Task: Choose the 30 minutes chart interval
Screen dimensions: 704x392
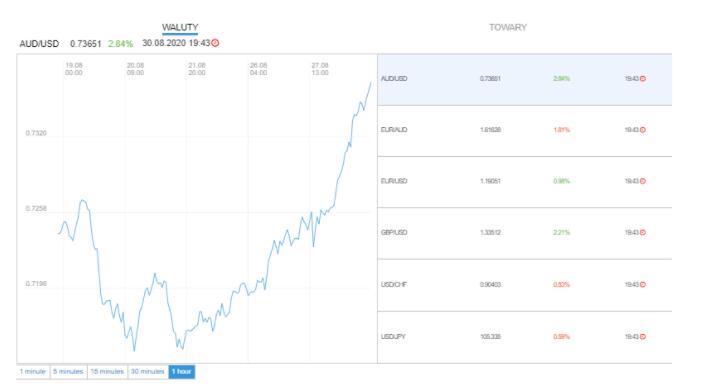Action: 148,372
